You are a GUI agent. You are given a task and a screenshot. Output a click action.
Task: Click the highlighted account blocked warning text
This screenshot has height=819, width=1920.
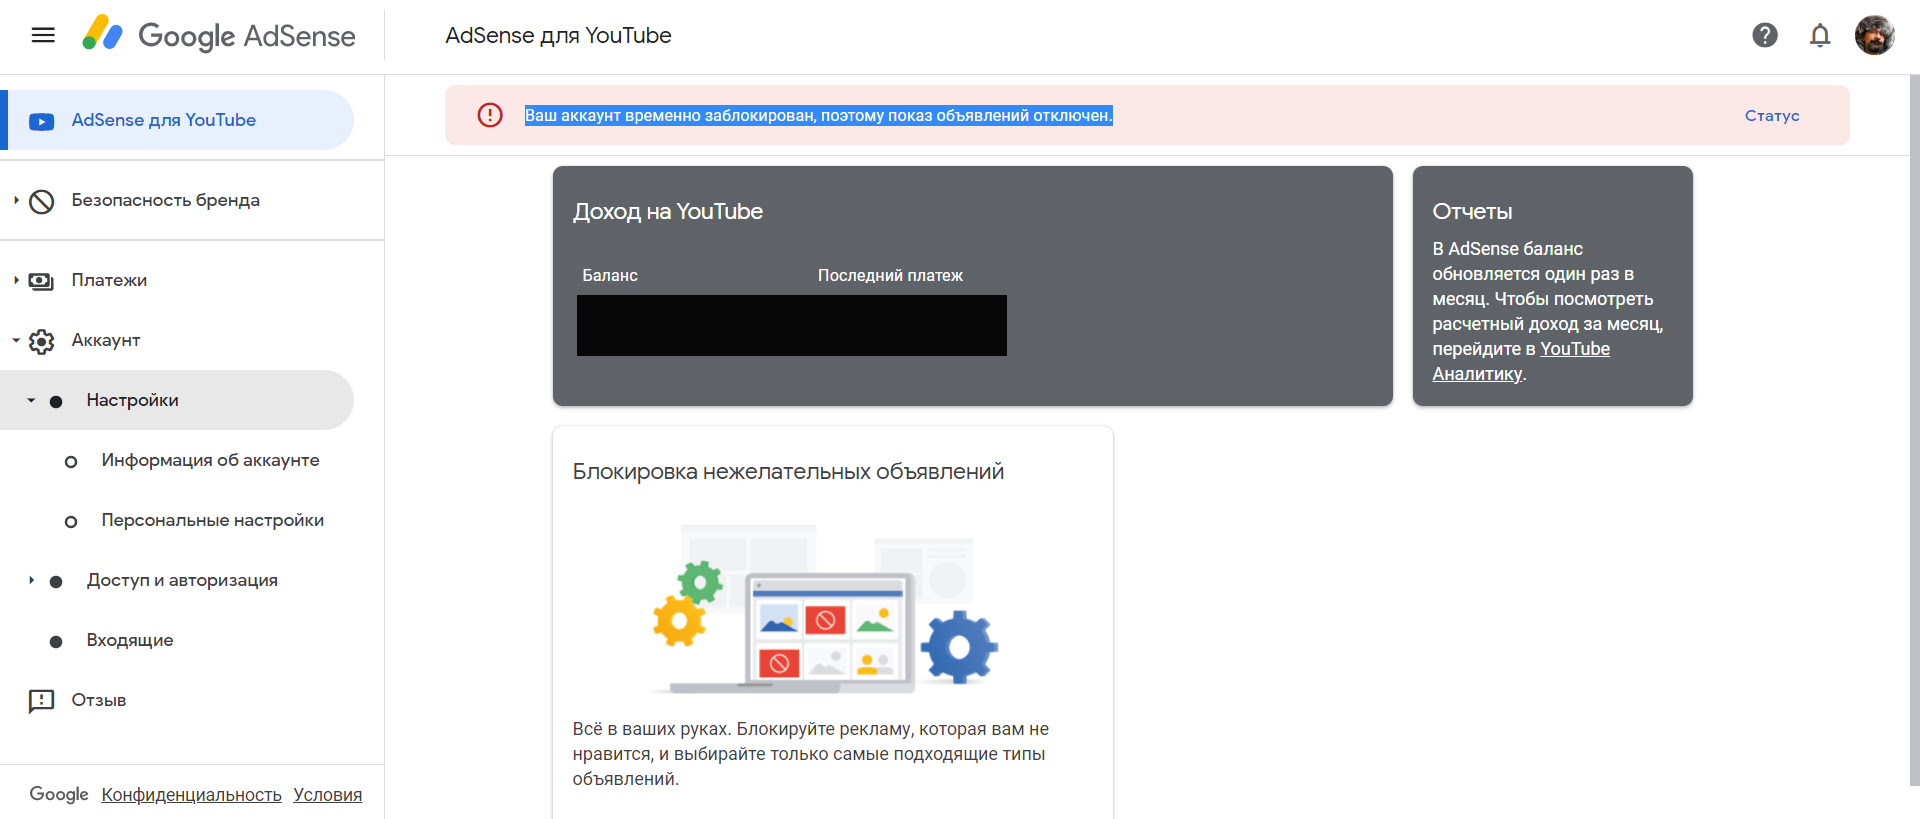(819, 115)
